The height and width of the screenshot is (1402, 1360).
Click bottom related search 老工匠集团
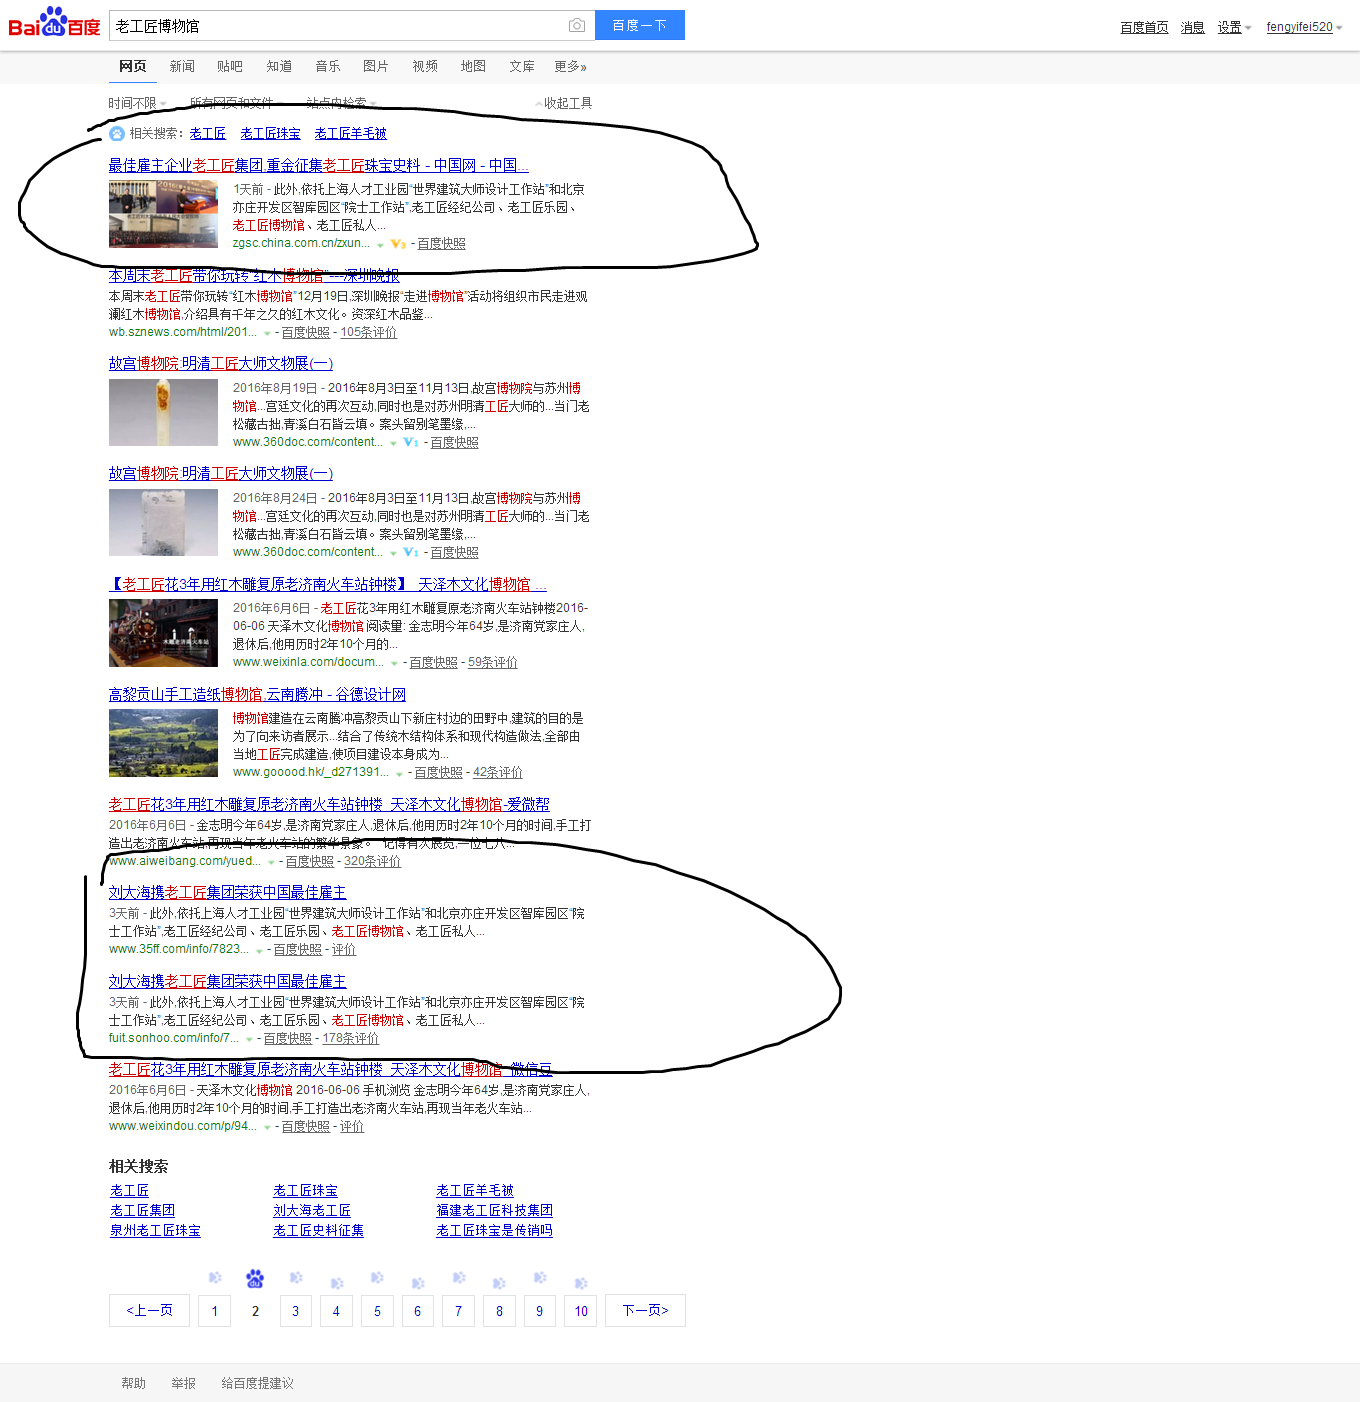click(x=142, y=1210)
